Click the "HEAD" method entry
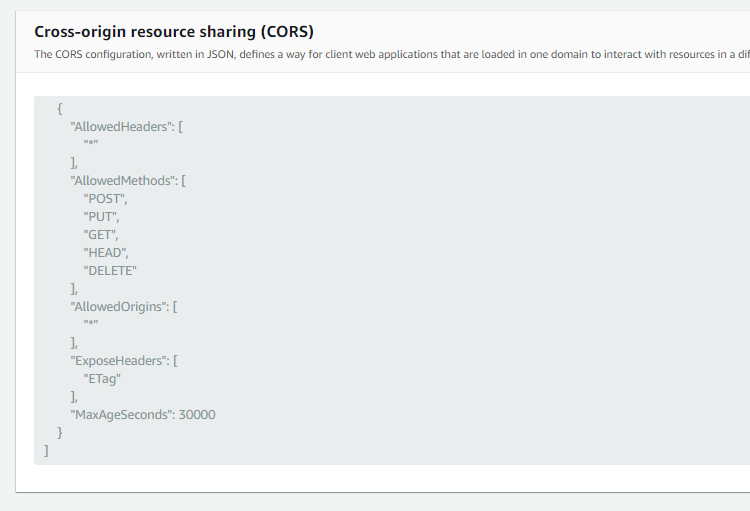Screen dimensions: 750x511 (106, 252)
